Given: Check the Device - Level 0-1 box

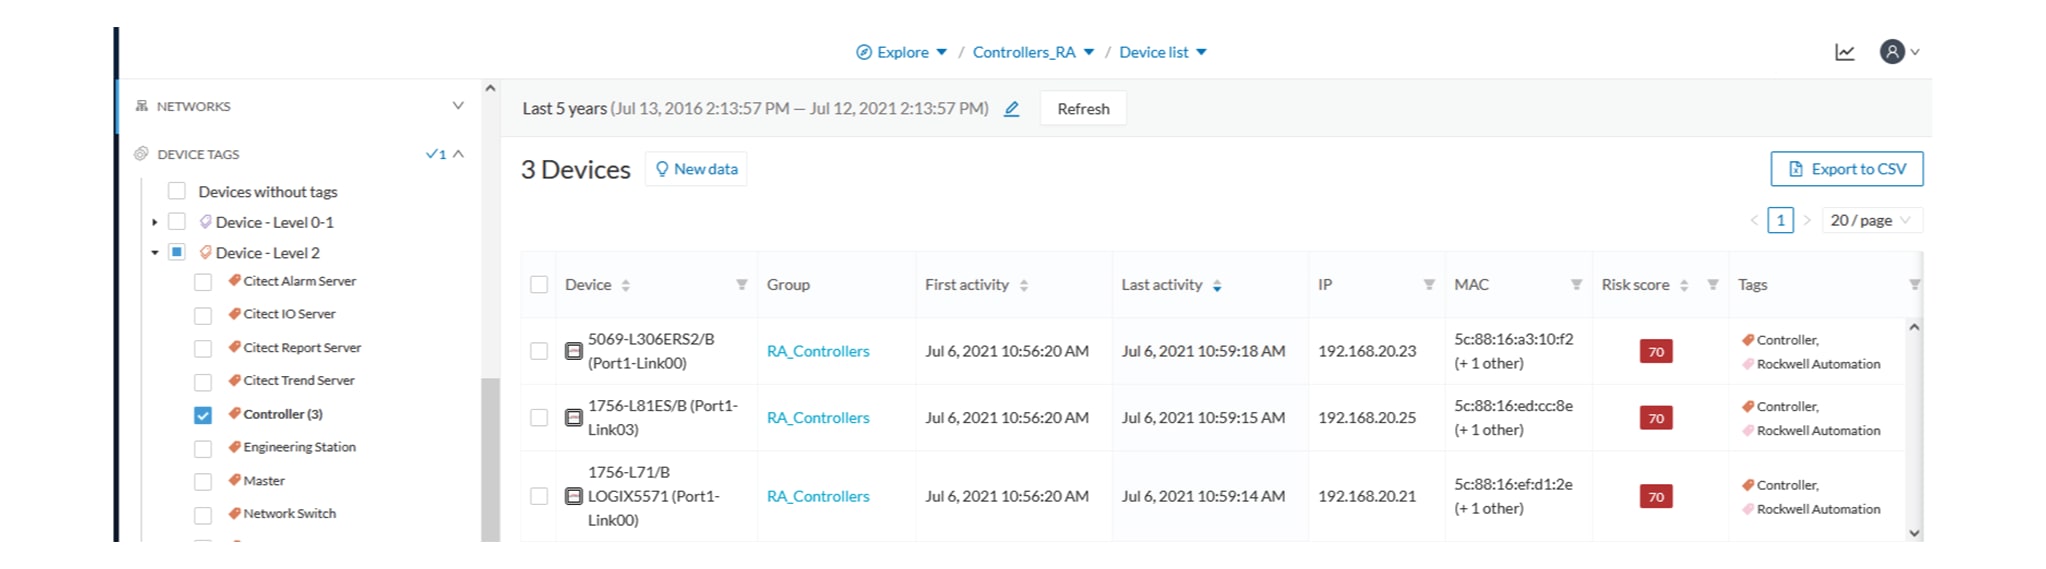Looking at the screenshot, I should [x=177, y=222].
